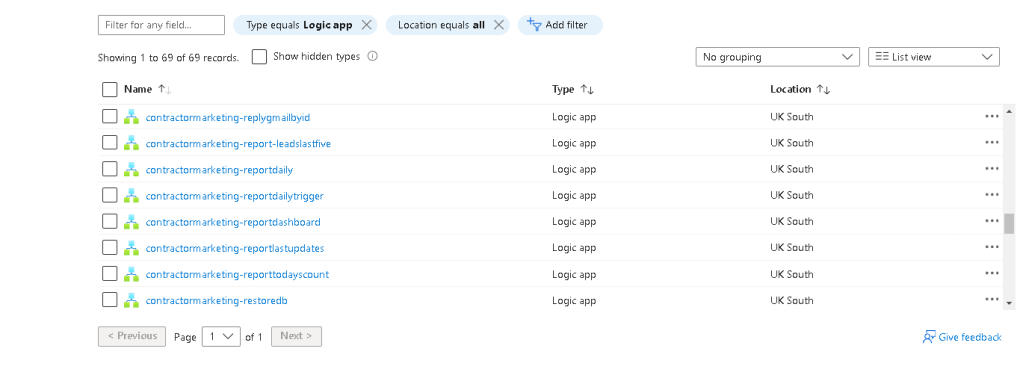The image size is (1023, 381).
Task: Click the scrollbar down arrow
Action: 1009,303
